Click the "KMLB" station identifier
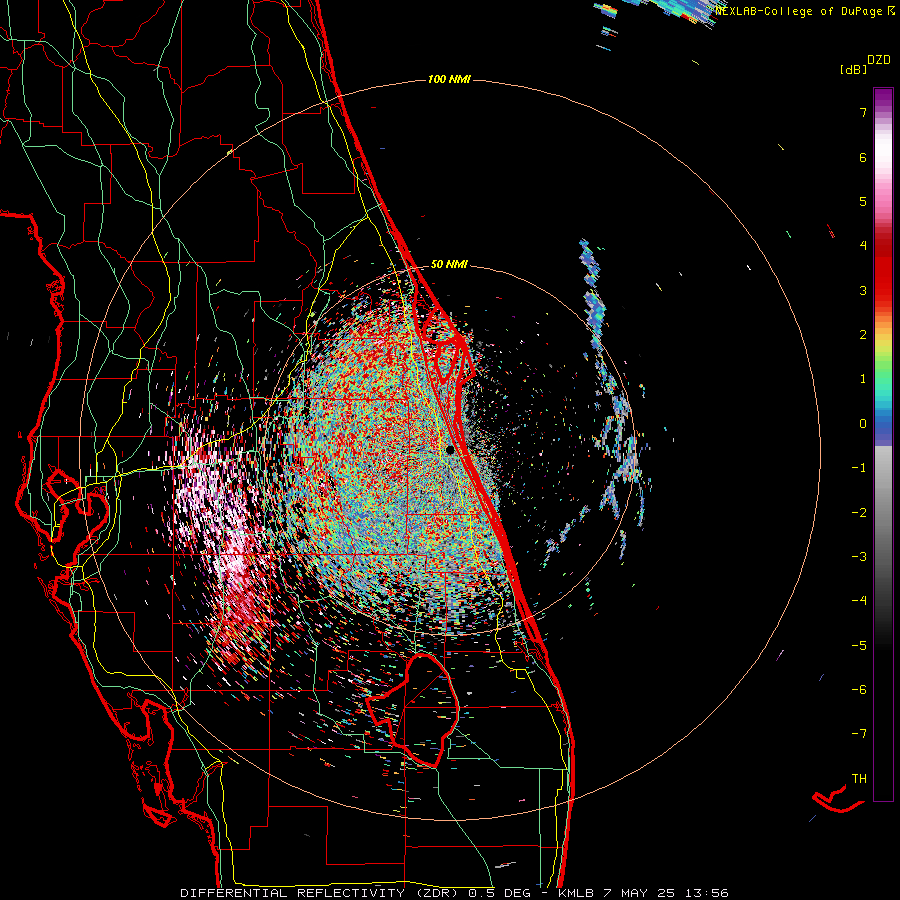900x900 pixels. tap(576, 893)
